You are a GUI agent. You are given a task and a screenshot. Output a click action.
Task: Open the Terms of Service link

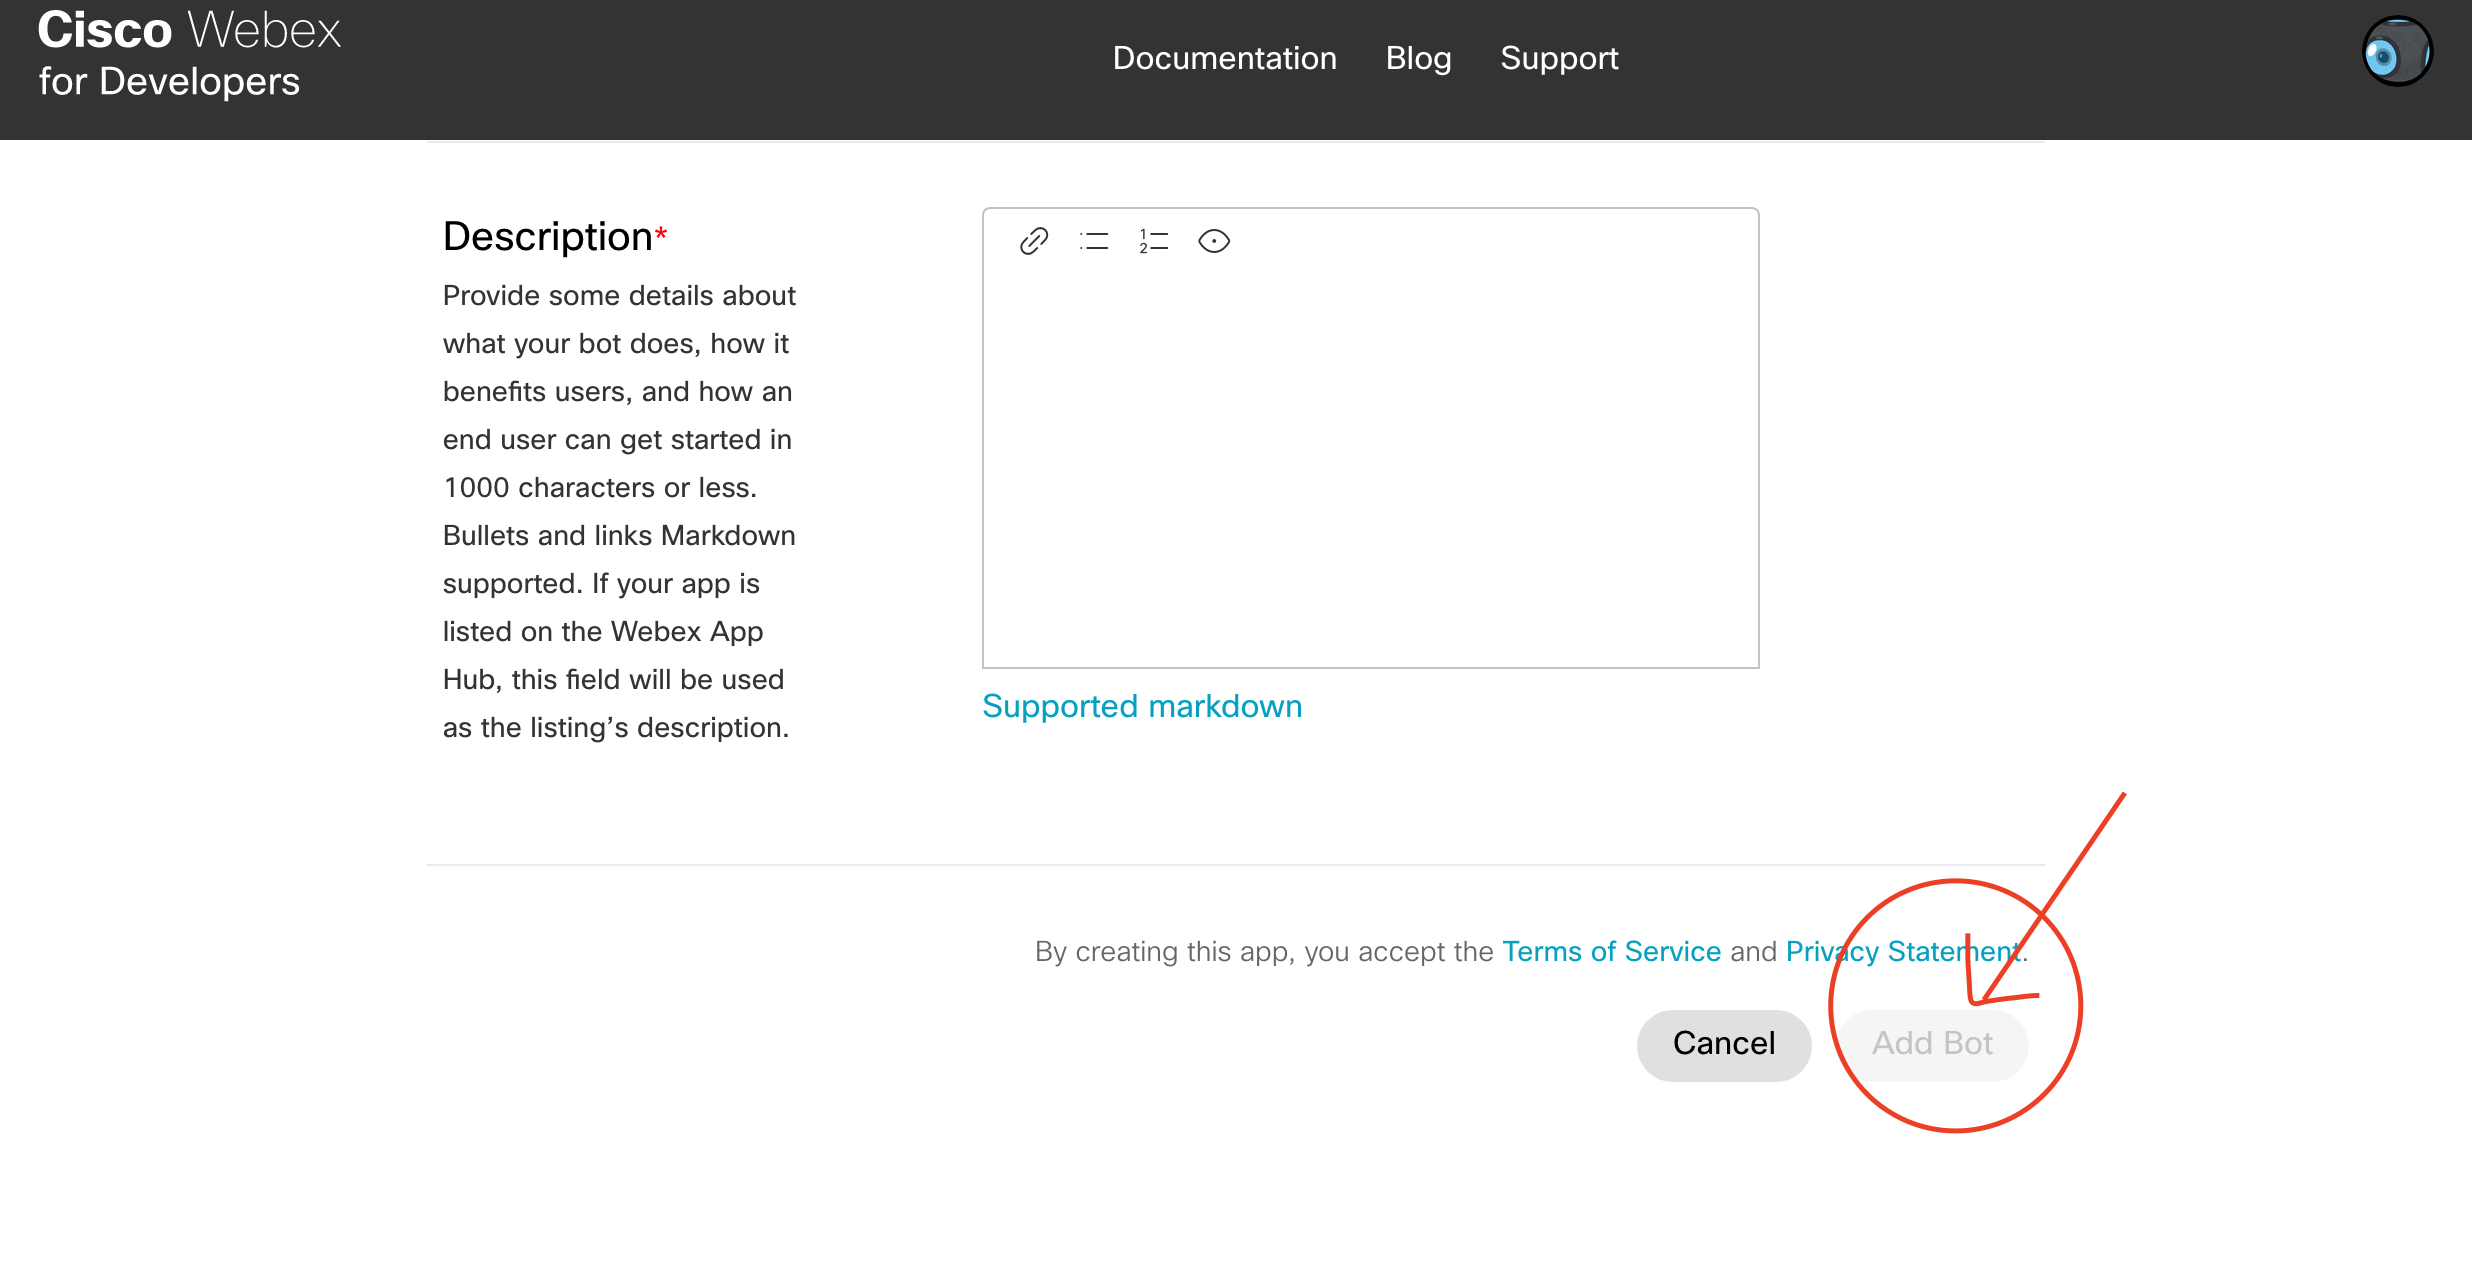point(1611,951)
